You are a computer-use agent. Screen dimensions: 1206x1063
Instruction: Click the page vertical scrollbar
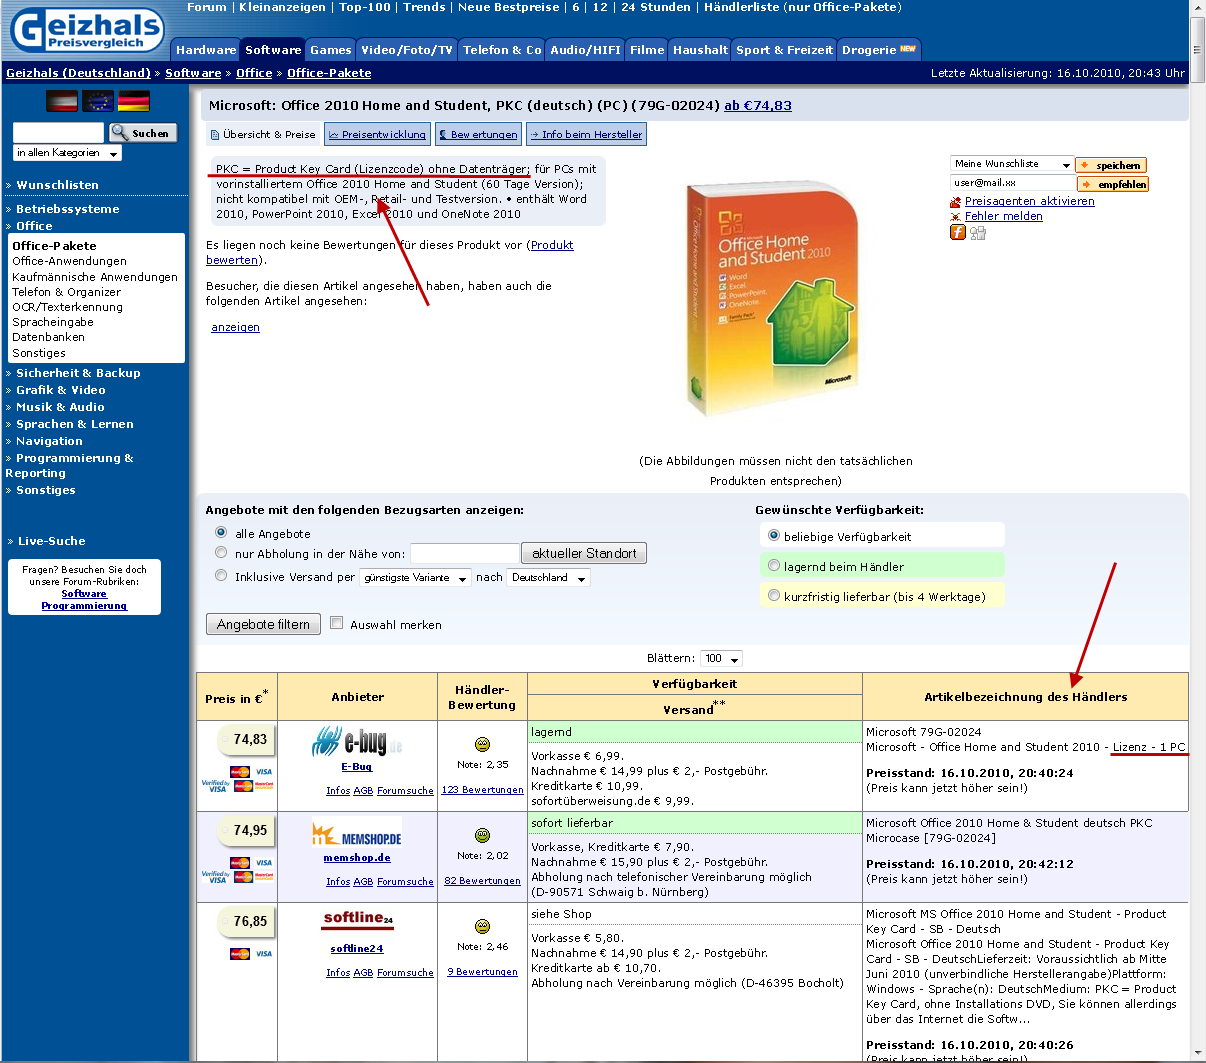pyautogui.click(x=1198, y=530)
